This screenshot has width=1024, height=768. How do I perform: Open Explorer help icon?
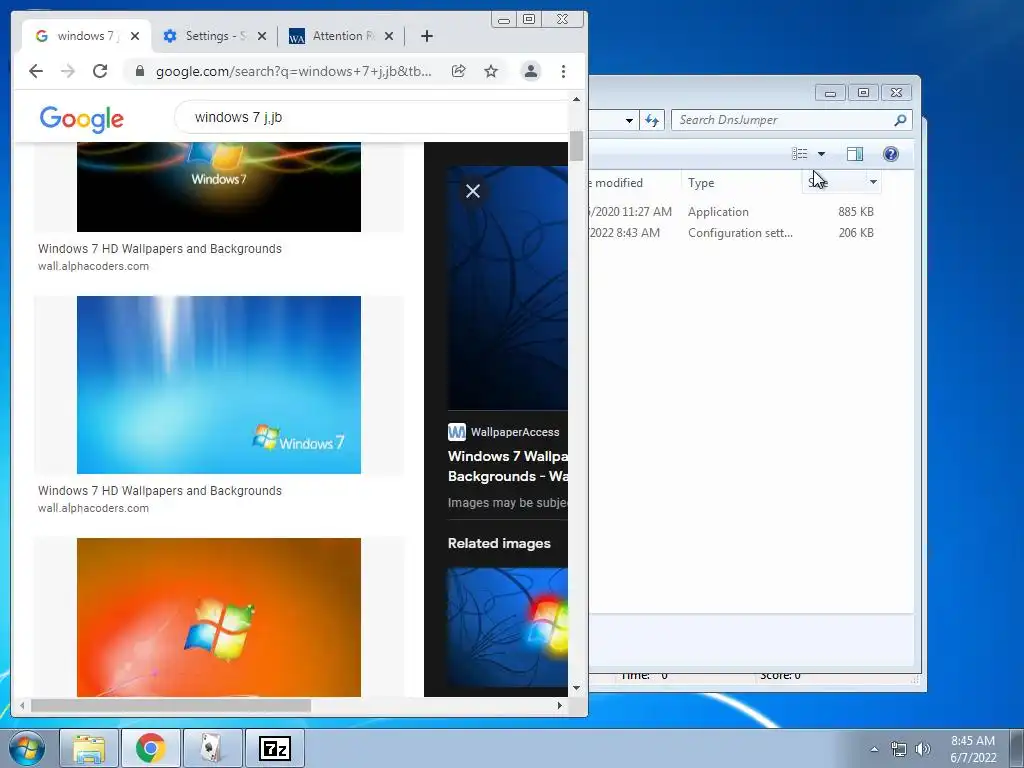891,153
